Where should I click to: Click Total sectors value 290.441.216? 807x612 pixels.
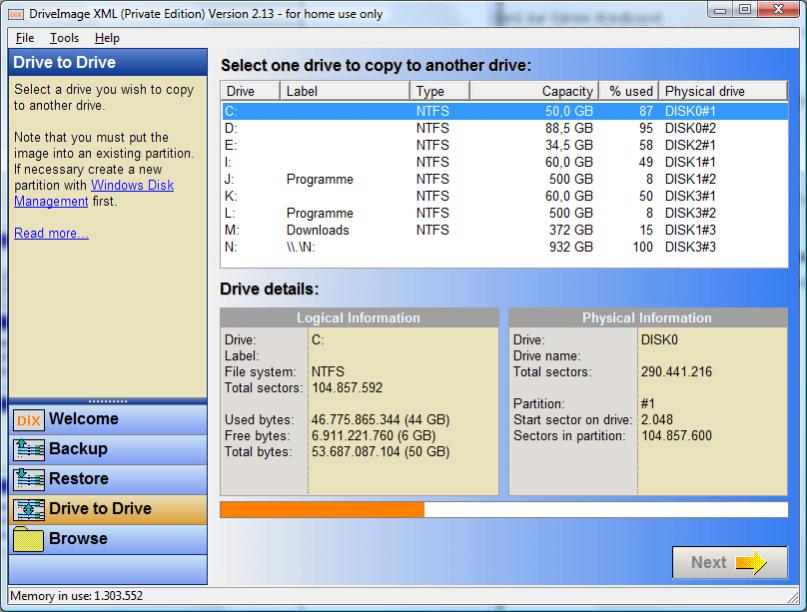pos(676,372)
